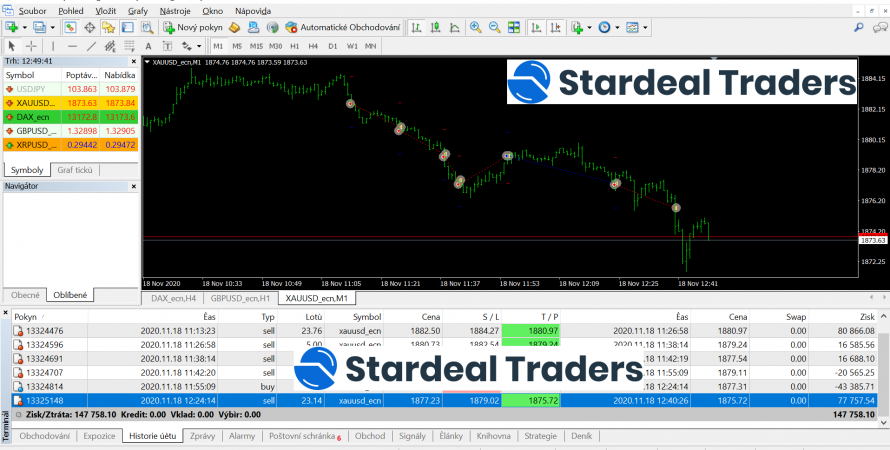Image resolution: width=890 pixels, height=450 pixels.
Task: Click the Periods clock icon
Action: point(604,27)
